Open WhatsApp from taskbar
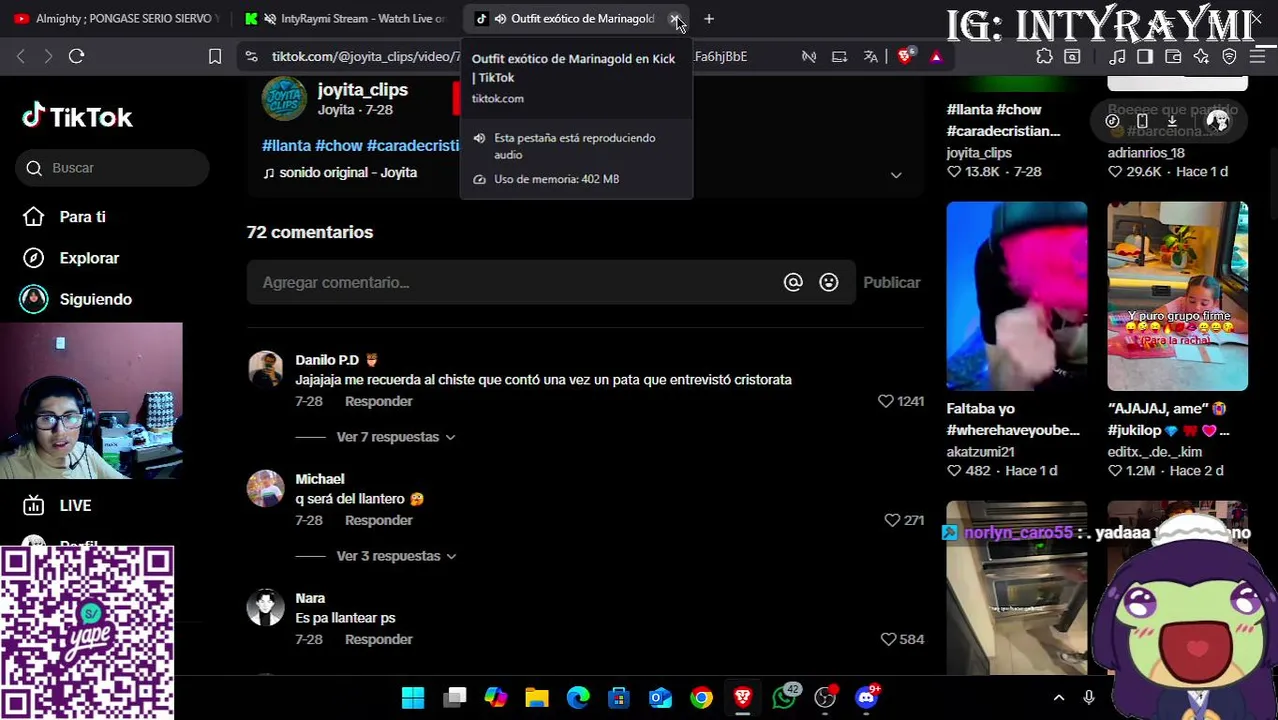1278x720 pixels. point(785,696)
